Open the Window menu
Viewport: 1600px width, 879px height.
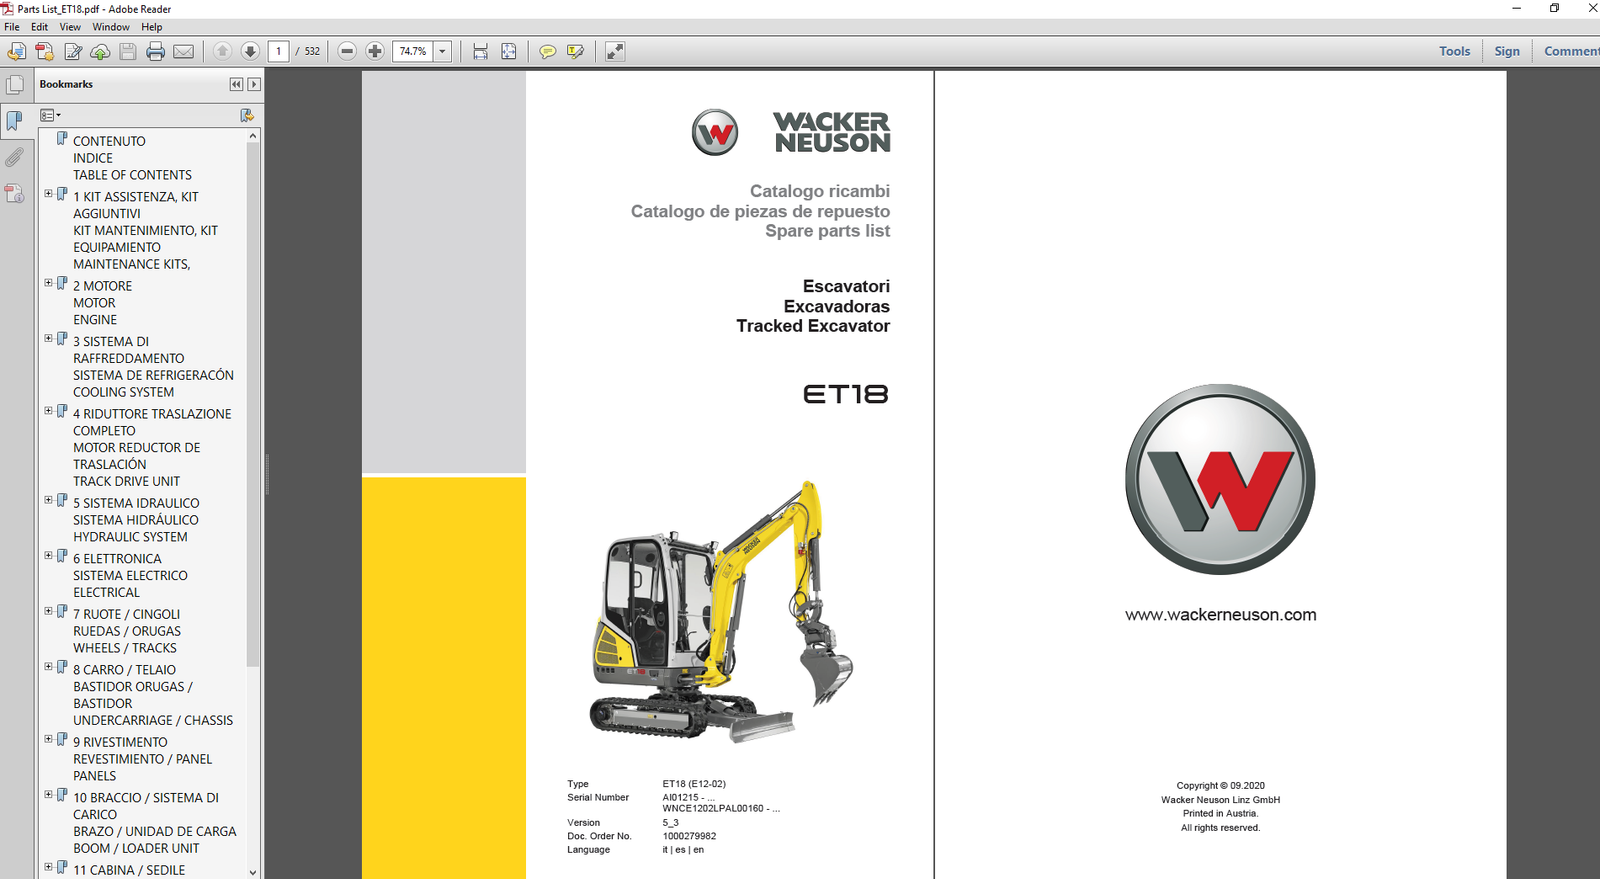pyautogui.click(x=110, y=27)
